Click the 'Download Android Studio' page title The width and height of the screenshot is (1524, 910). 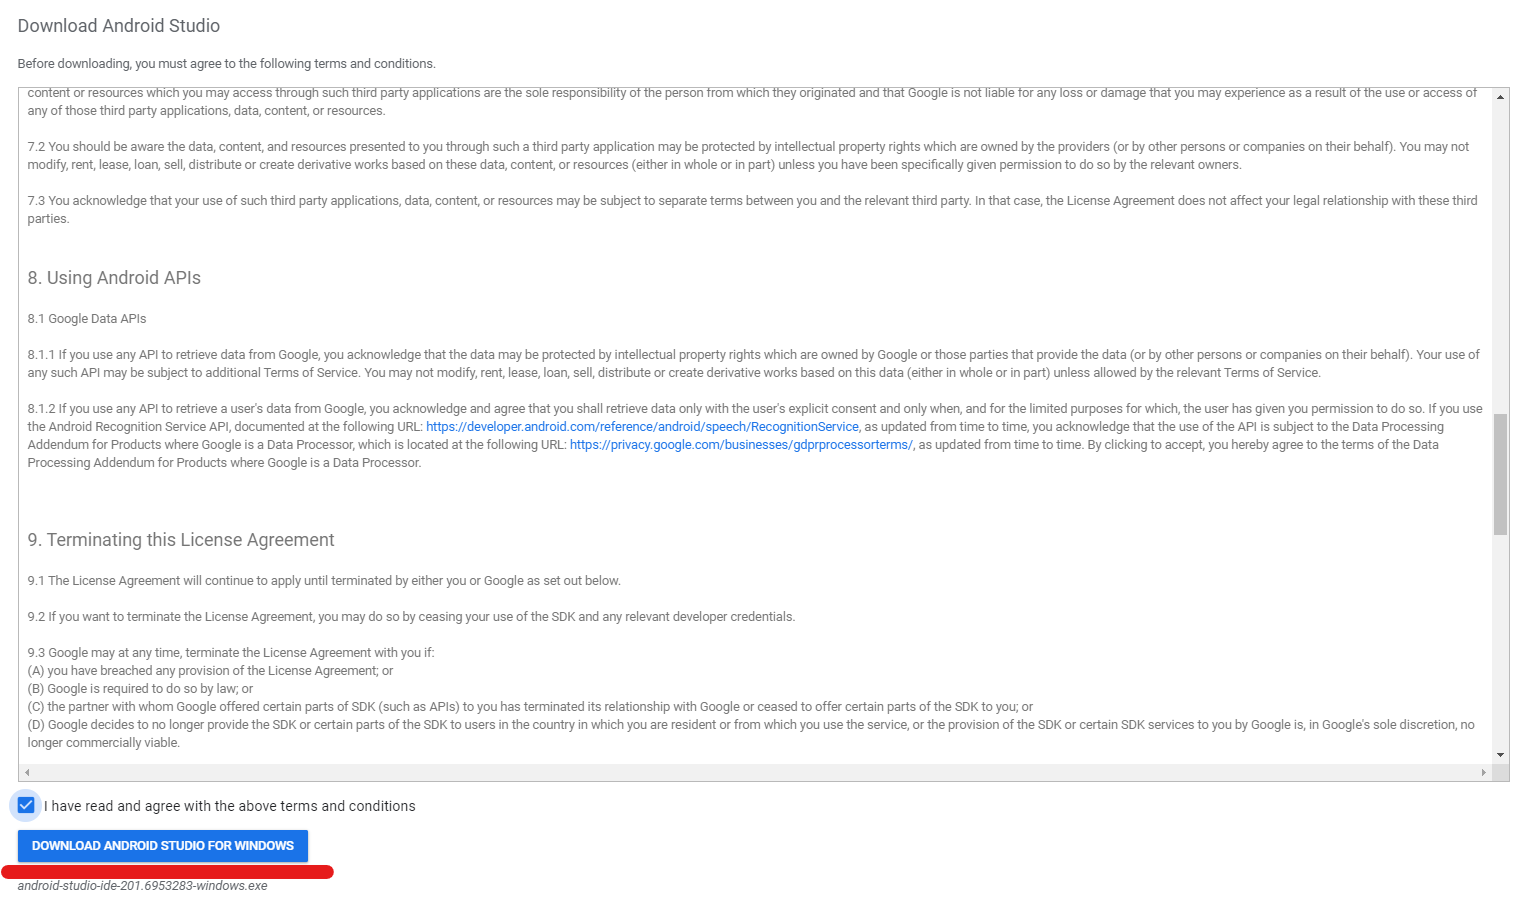(119, 26)
